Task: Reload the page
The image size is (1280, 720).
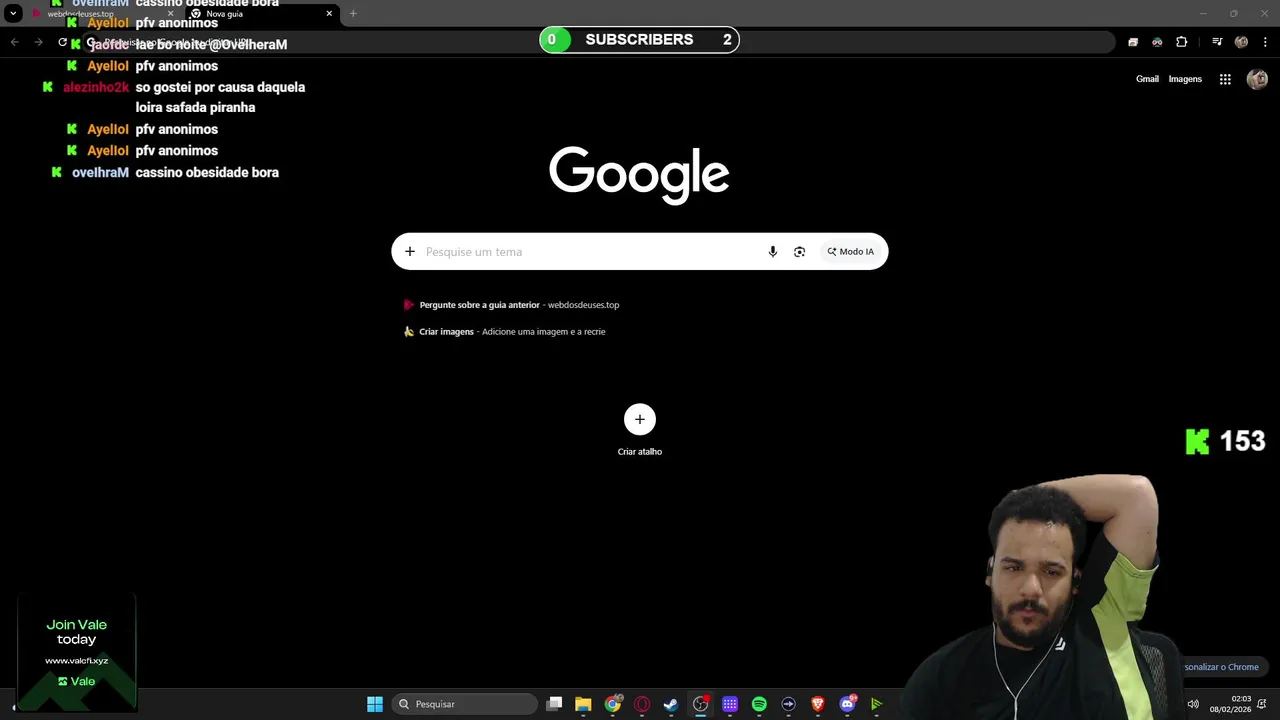Action: click(x=62, y=42)
